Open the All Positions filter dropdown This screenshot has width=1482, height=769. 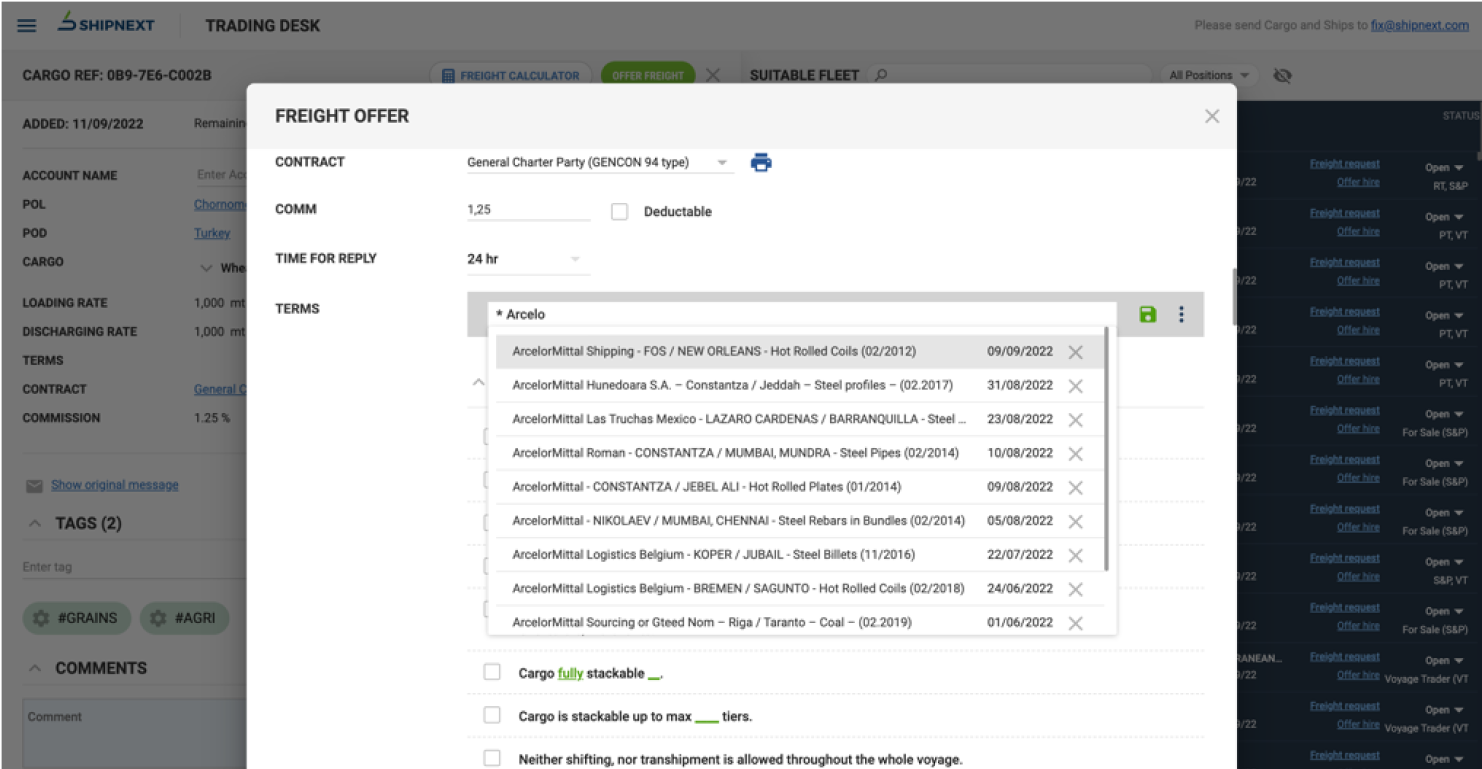coord(1210,75)
